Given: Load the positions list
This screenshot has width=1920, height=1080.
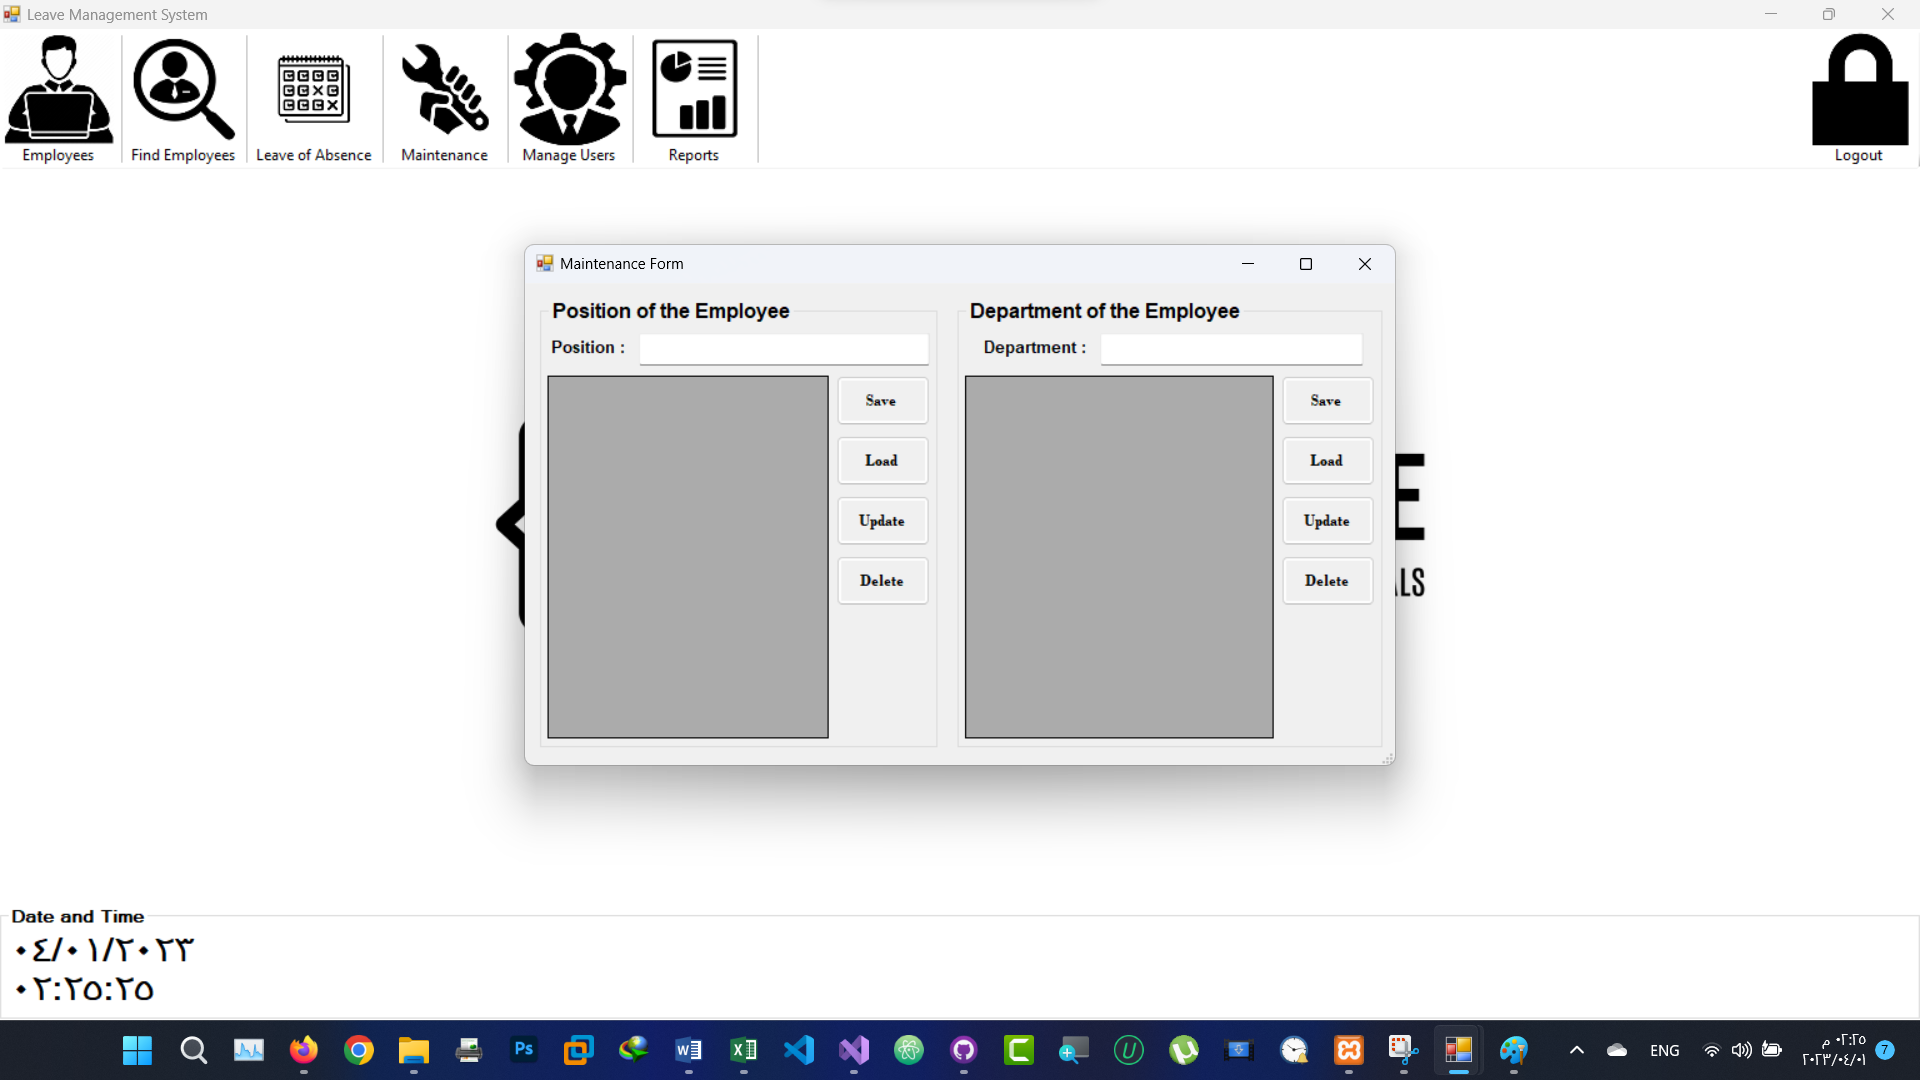Looking at the screenshot, I should 882,461.
